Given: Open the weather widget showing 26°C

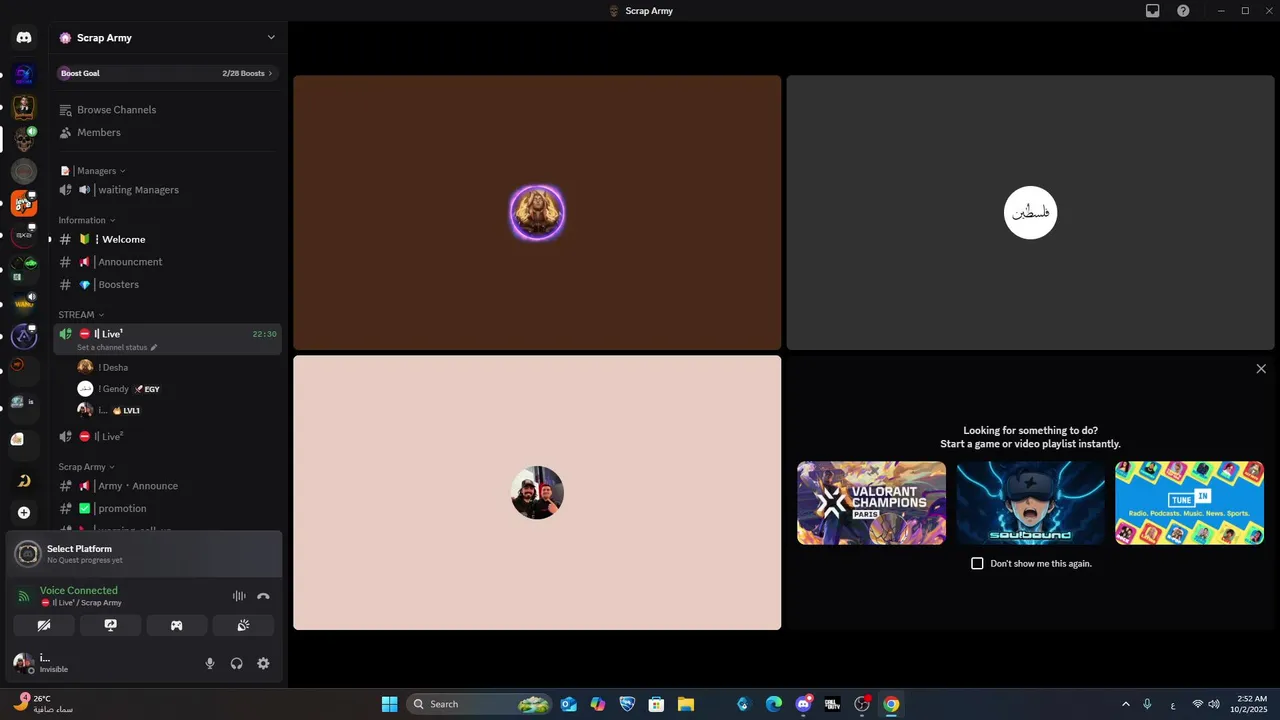Looking at the screenshot, I should (x=44, y=704).
